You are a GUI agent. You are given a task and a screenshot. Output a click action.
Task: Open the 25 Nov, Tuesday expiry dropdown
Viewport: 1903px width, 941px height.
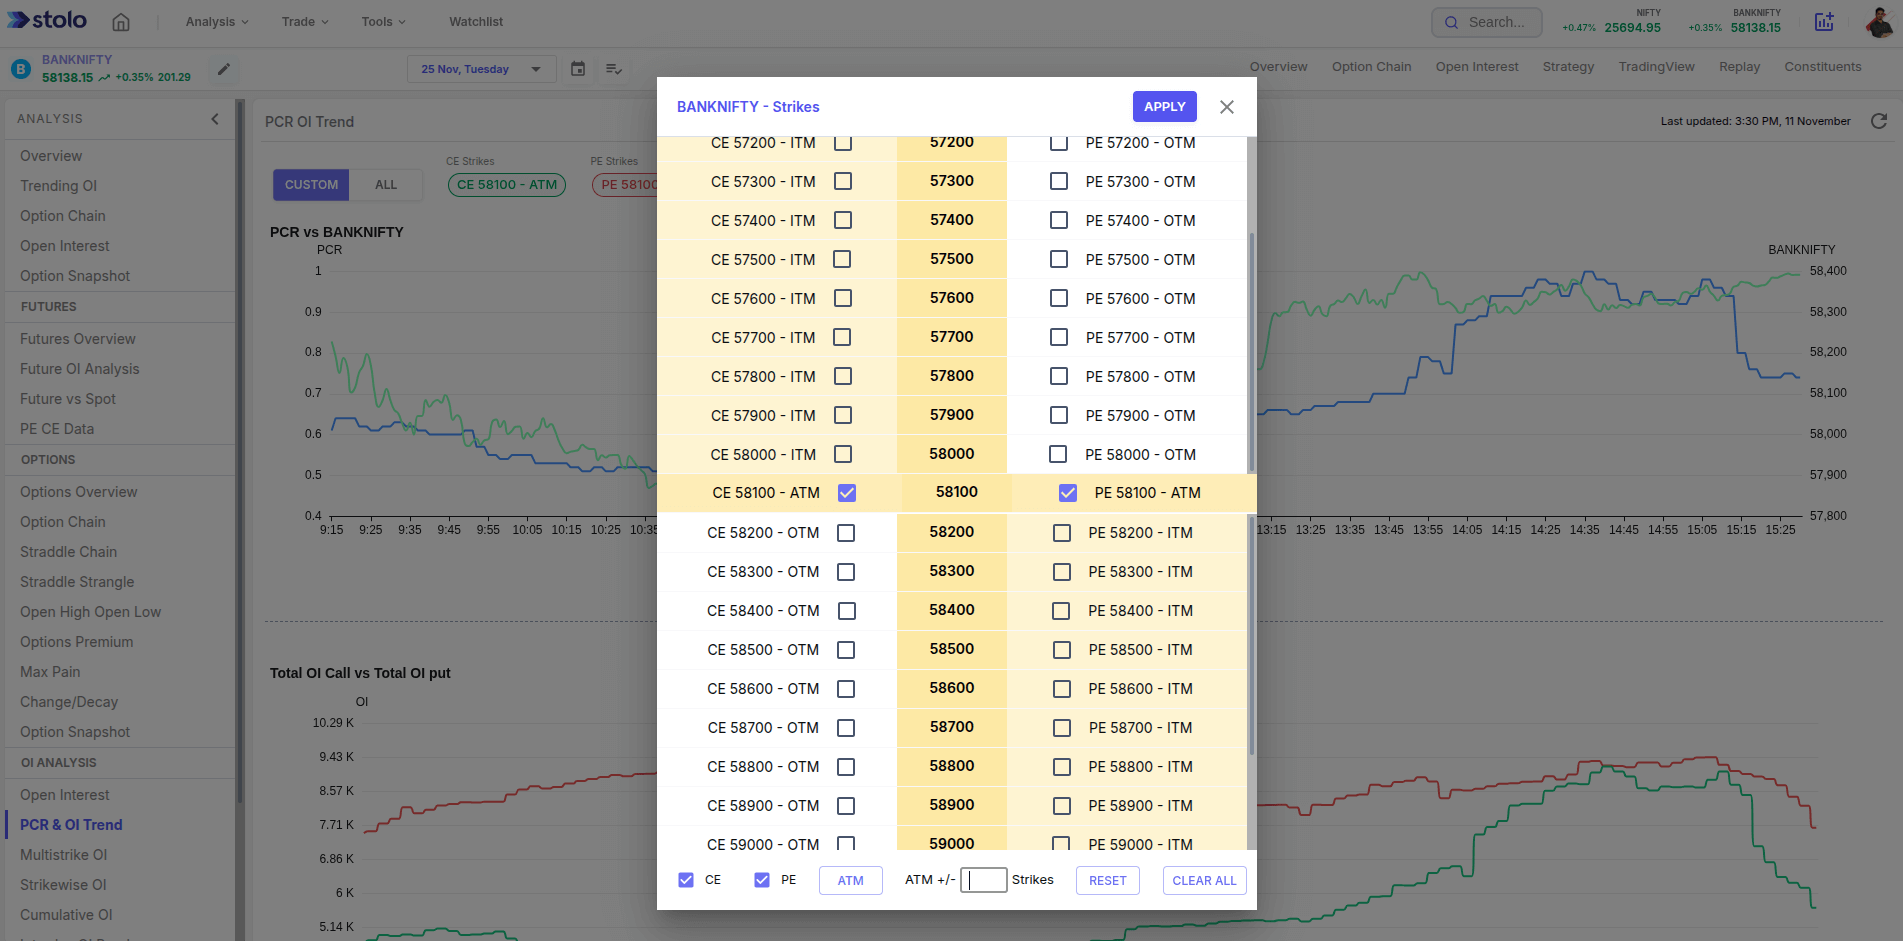[481, 69]
